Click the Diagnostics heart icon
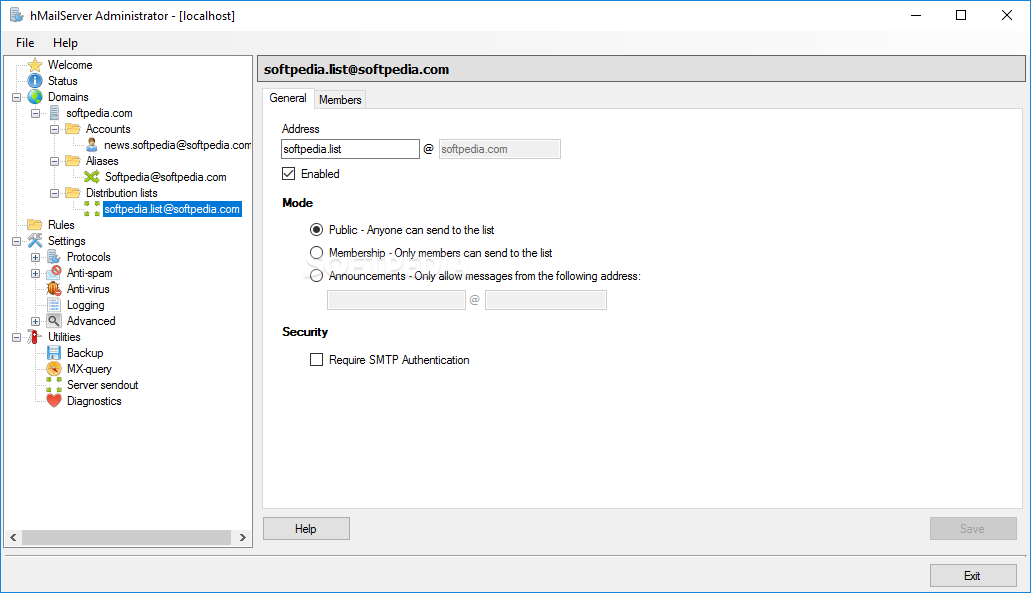1031x593 pixels. click(x=54, y=401)
